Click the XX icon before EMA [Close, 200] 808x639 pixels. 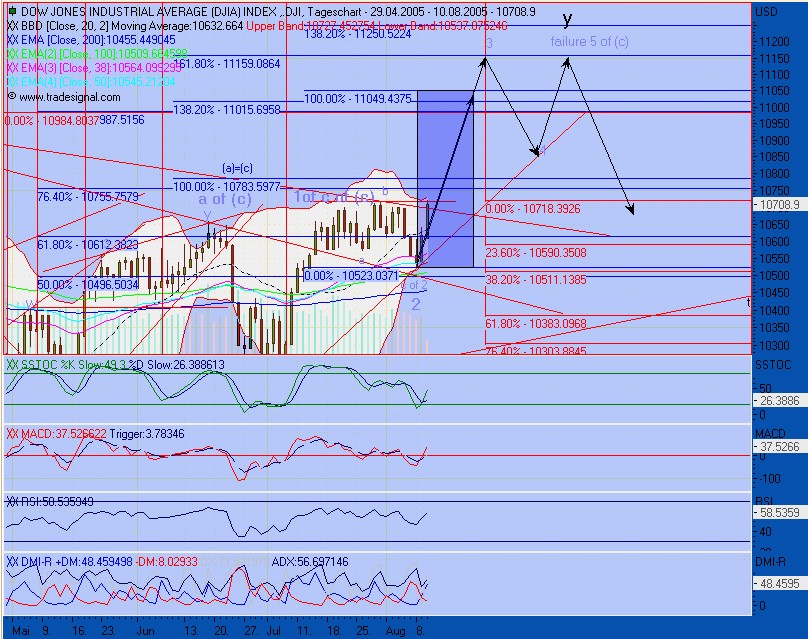pos(13,40)
